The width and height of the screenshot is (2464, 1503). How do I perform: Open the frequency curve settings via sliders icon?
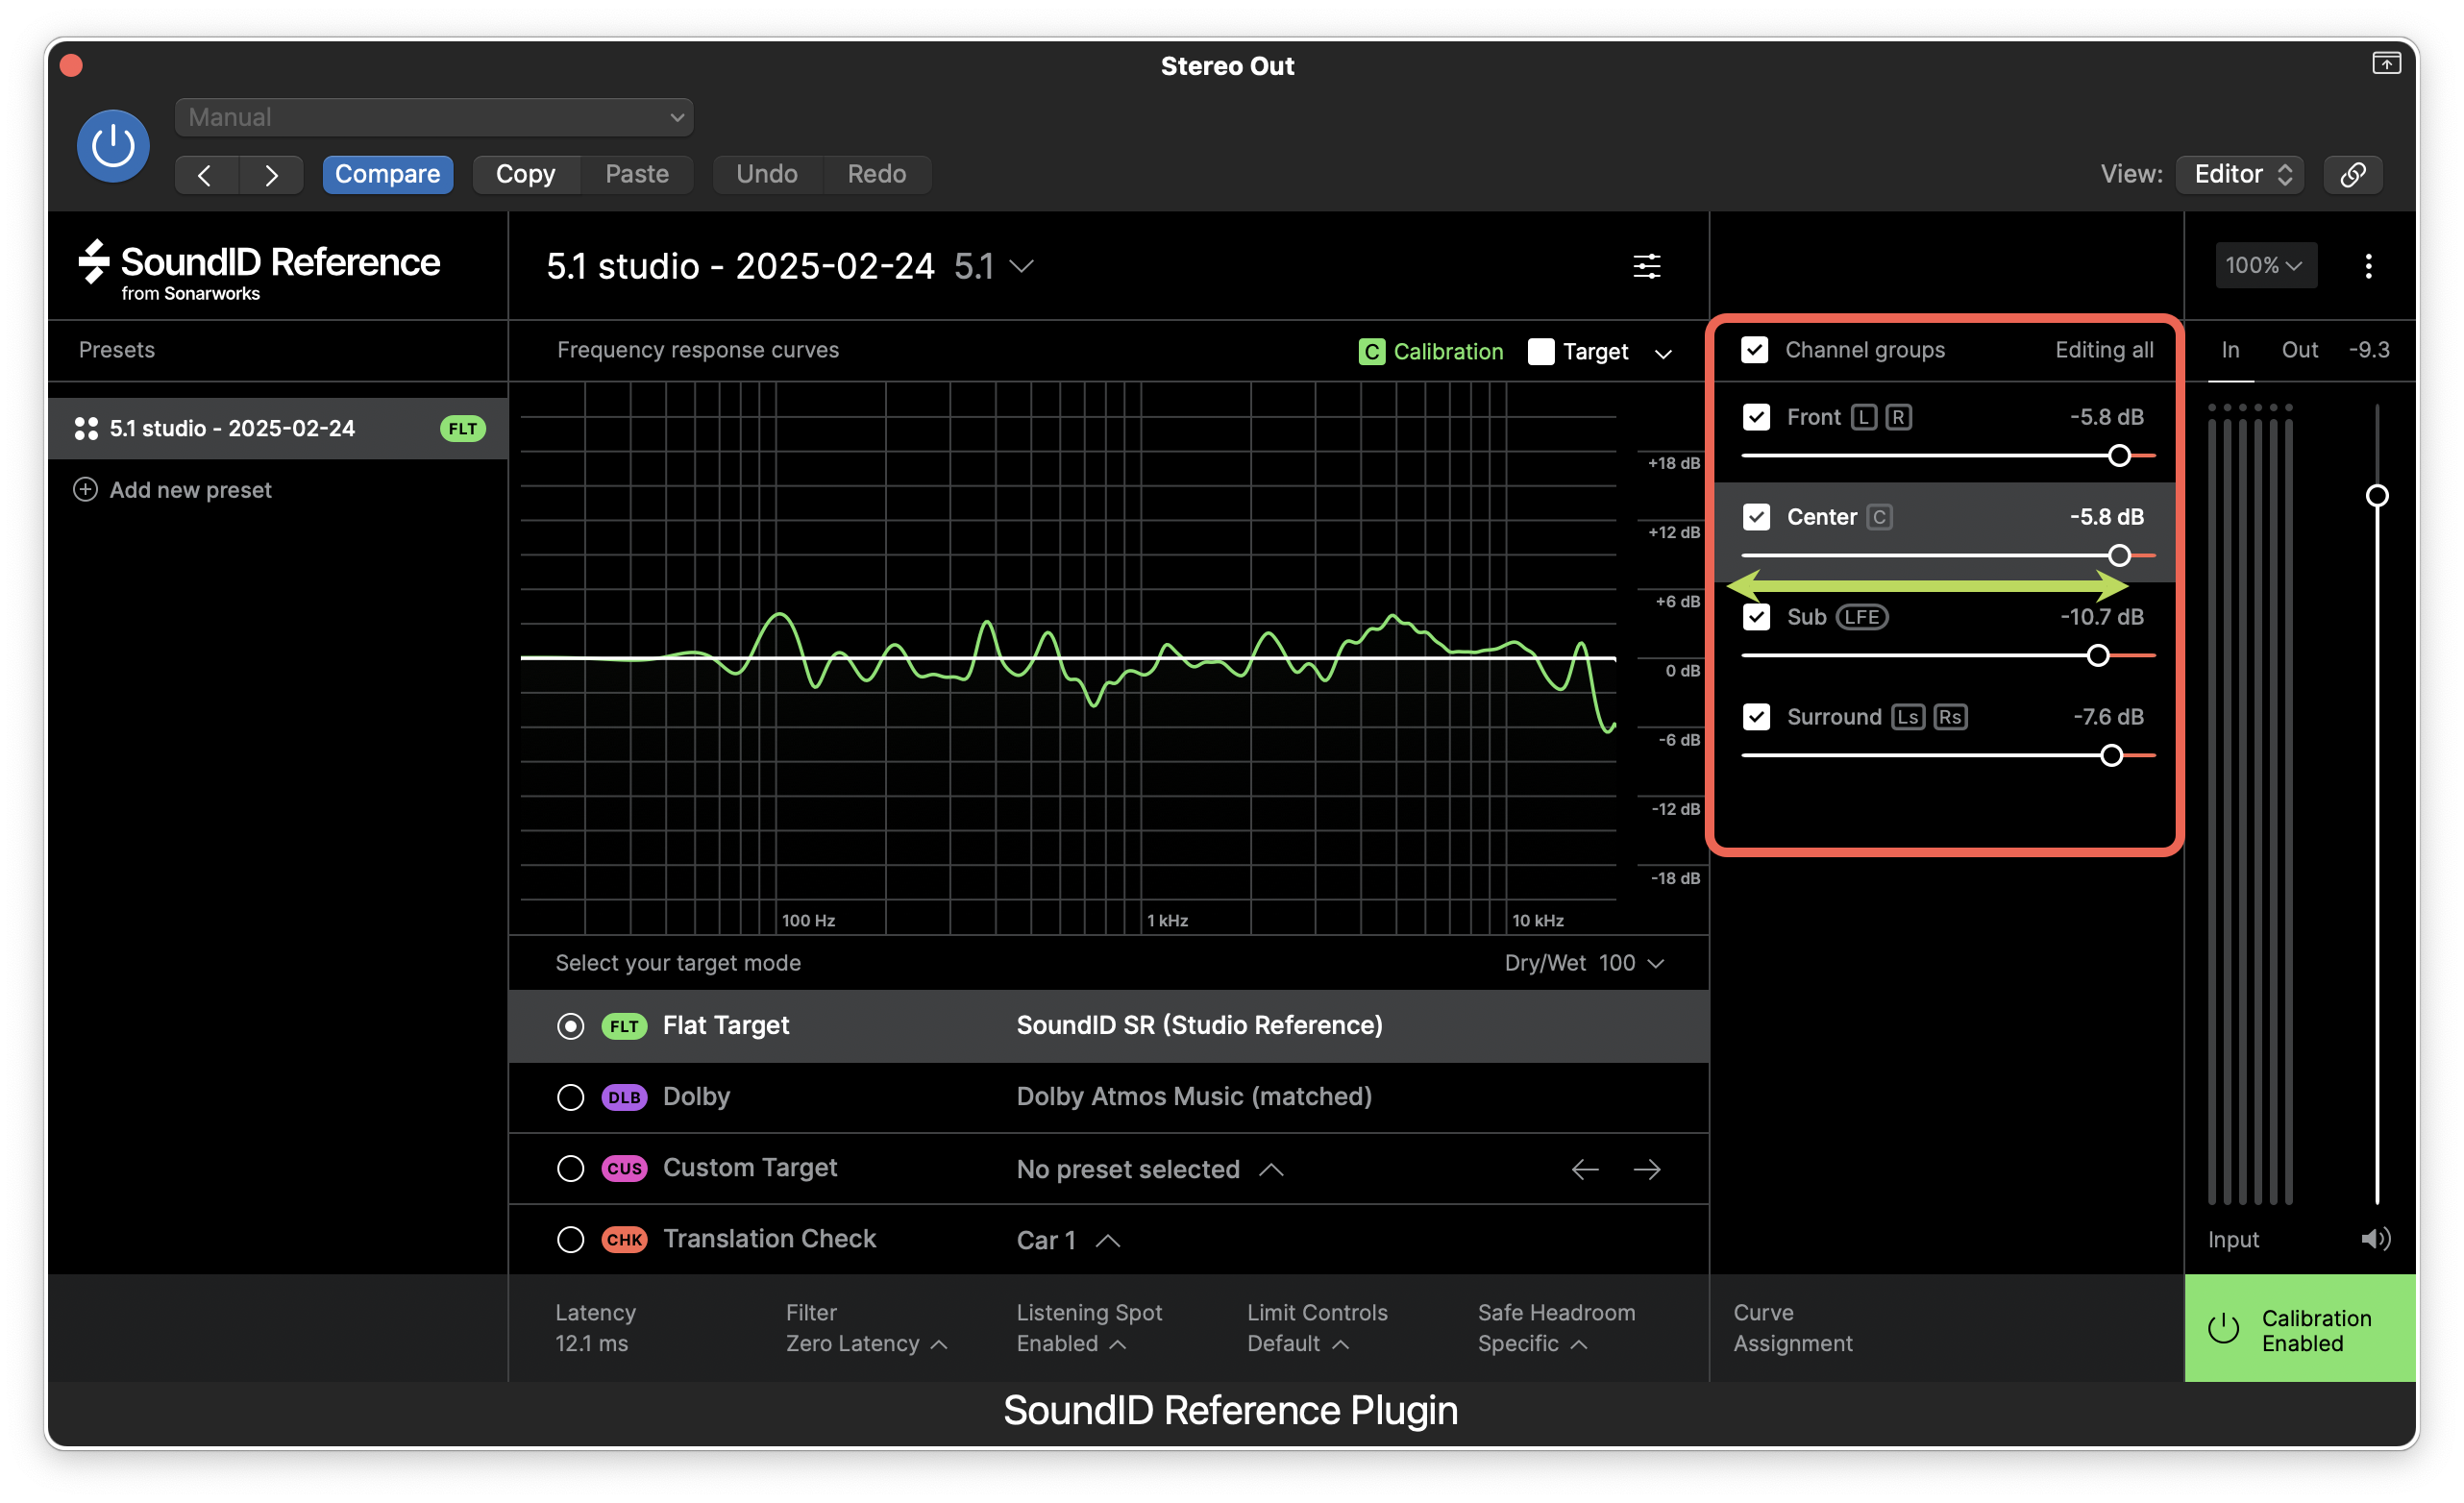coord(1647,266)
